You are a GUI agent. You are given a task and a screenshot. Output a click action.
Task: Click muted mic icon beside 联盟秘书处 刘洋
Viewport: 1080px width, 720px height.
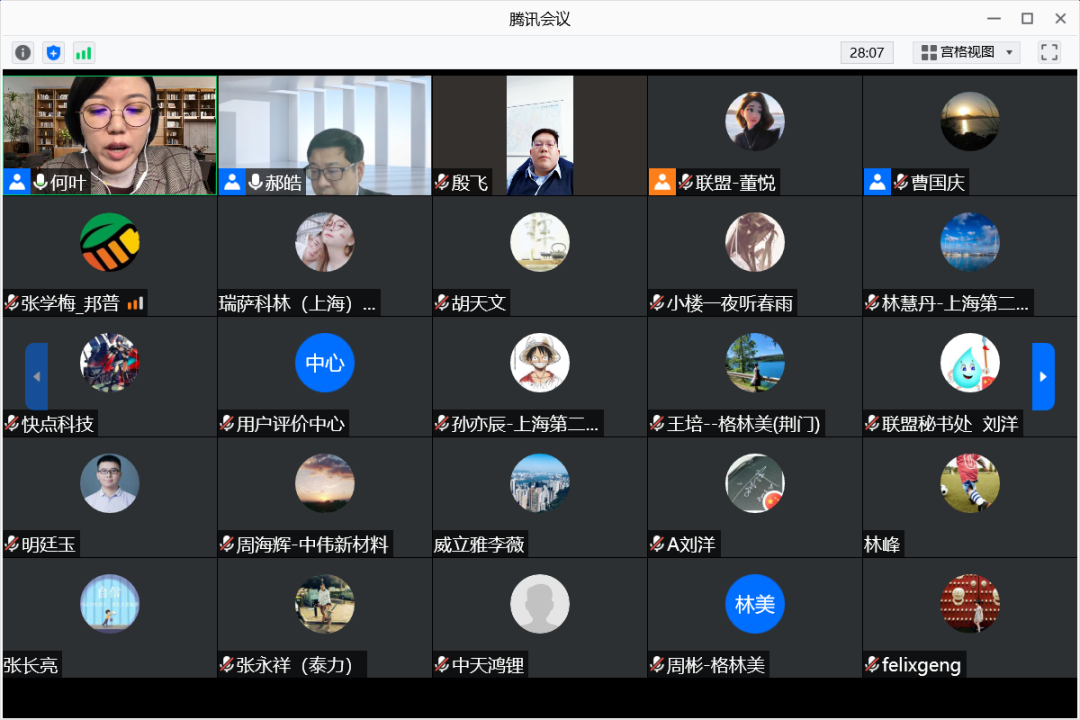pyautogui.click(x=872, y=424)
